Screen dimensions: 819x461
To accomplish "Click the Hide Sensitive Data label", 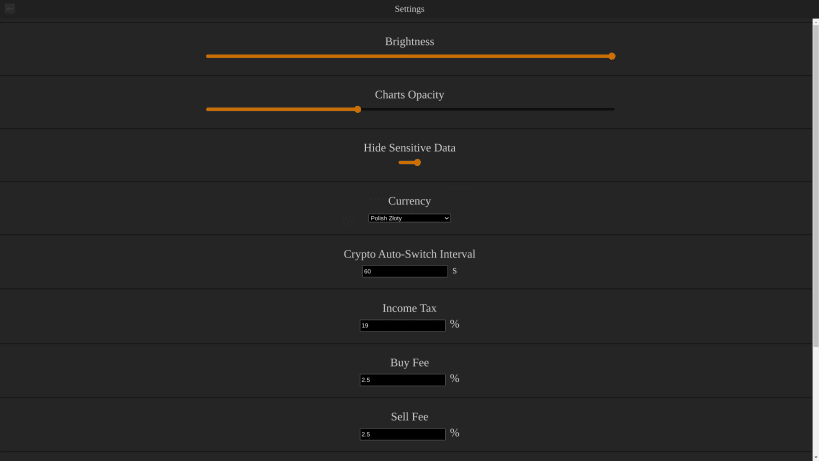I will click(410, 148).
